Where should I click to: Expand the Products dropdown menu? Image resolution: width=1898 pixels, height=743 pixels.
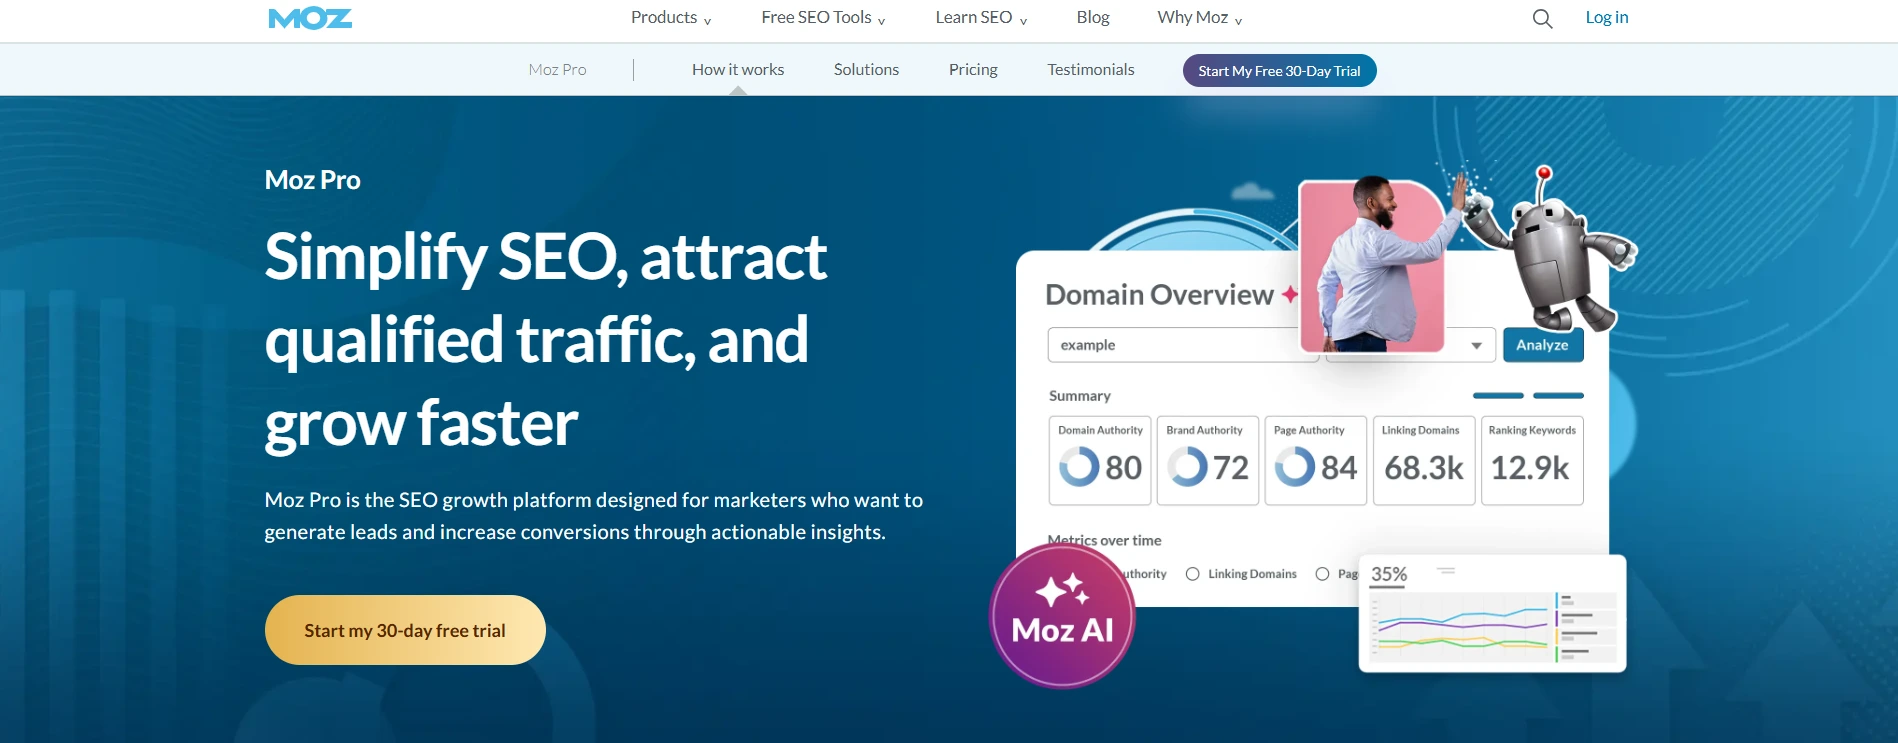point(670,18)
